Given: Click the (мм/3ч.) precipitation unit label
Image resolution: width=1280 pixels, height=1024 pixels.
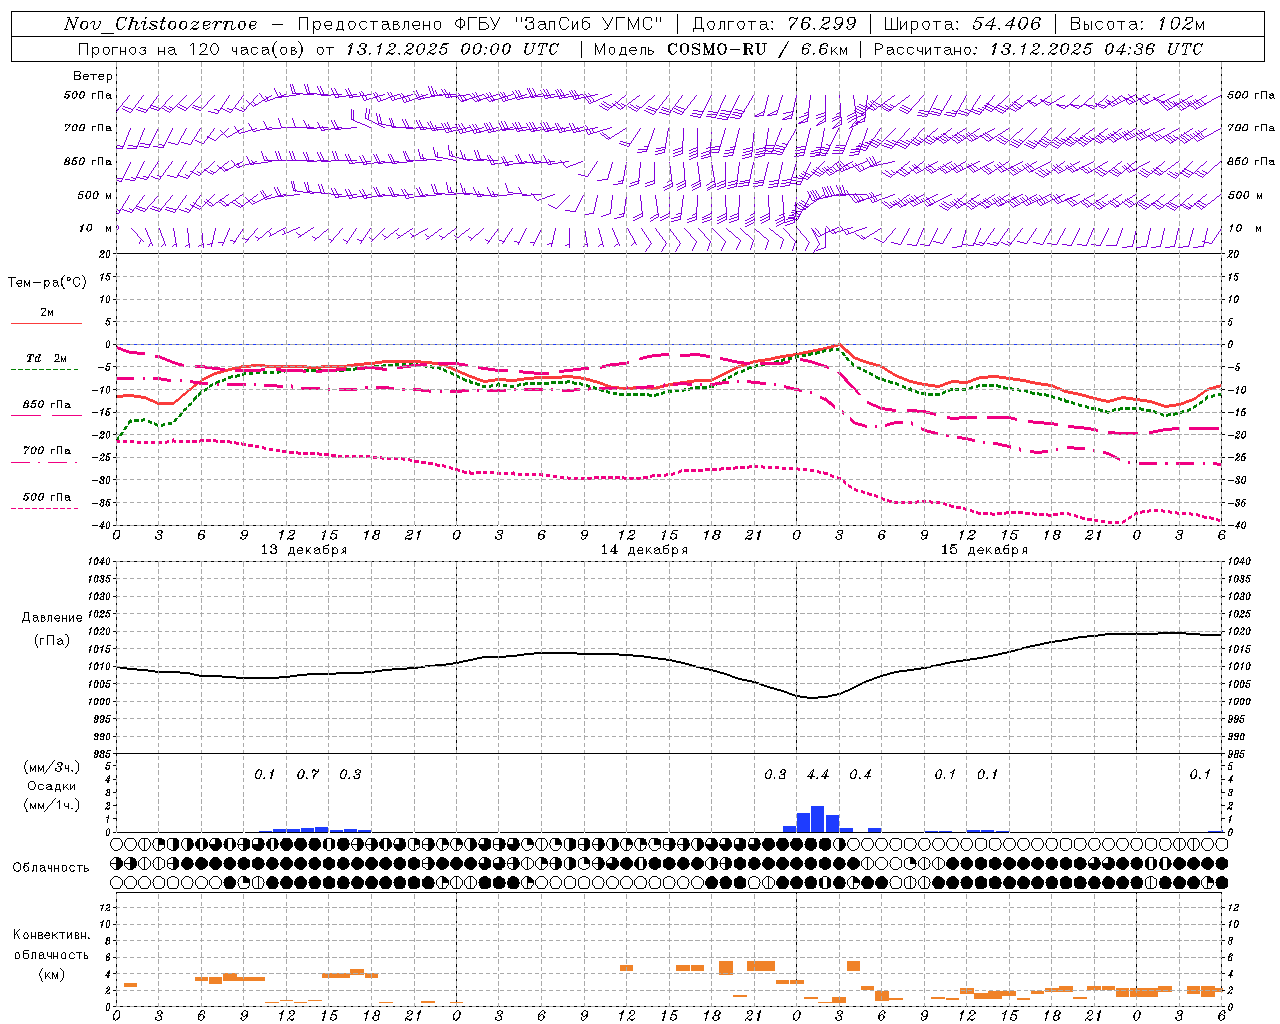Looking at the screenshot, I should (52, 767).
